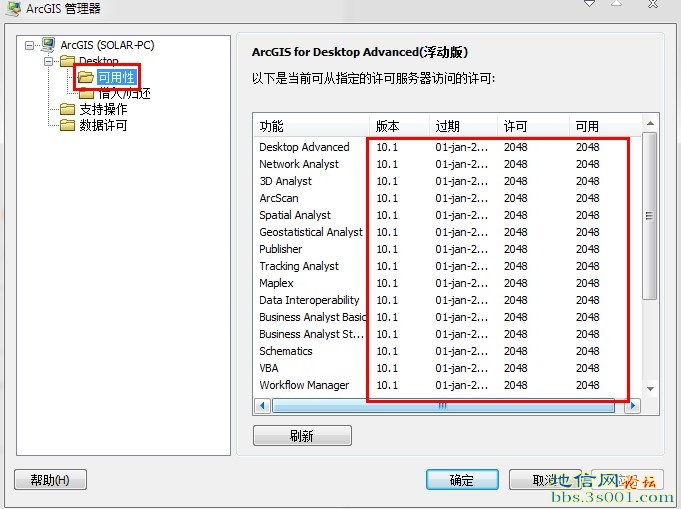This screenshot has width=681, height=509.
Task: Select the VBA row
Action: [x=447, y=368]
